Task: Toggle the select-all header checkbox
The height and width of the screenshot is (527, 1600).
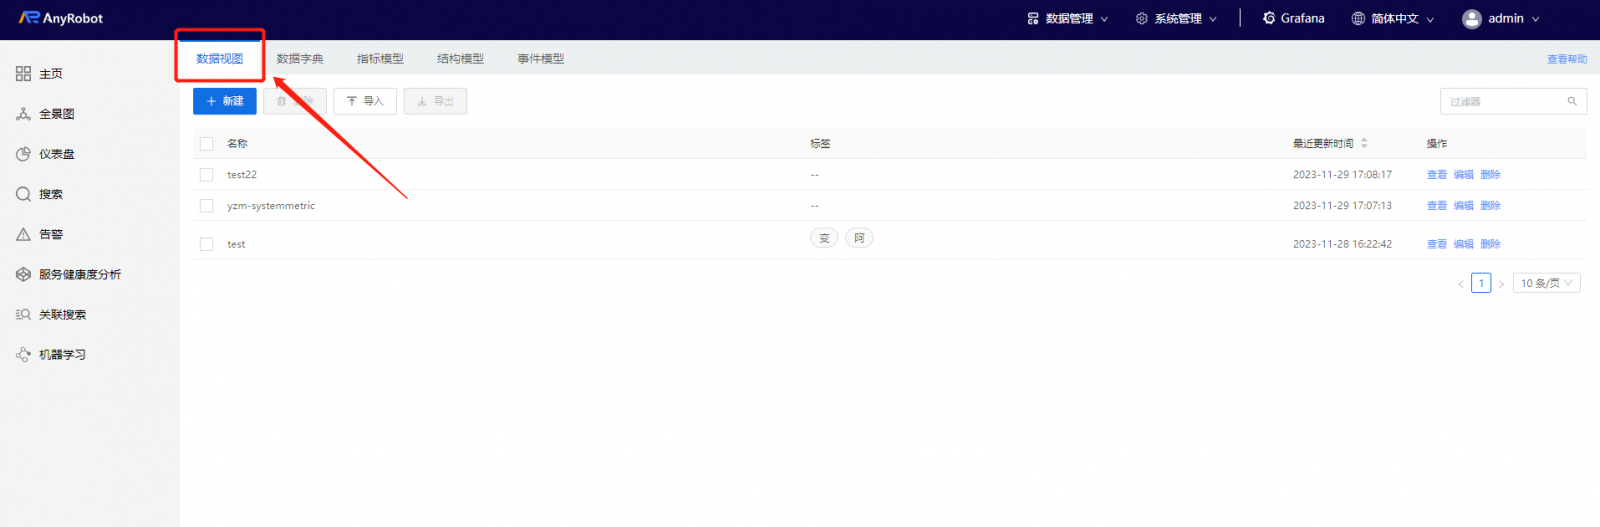Action: 207,143
